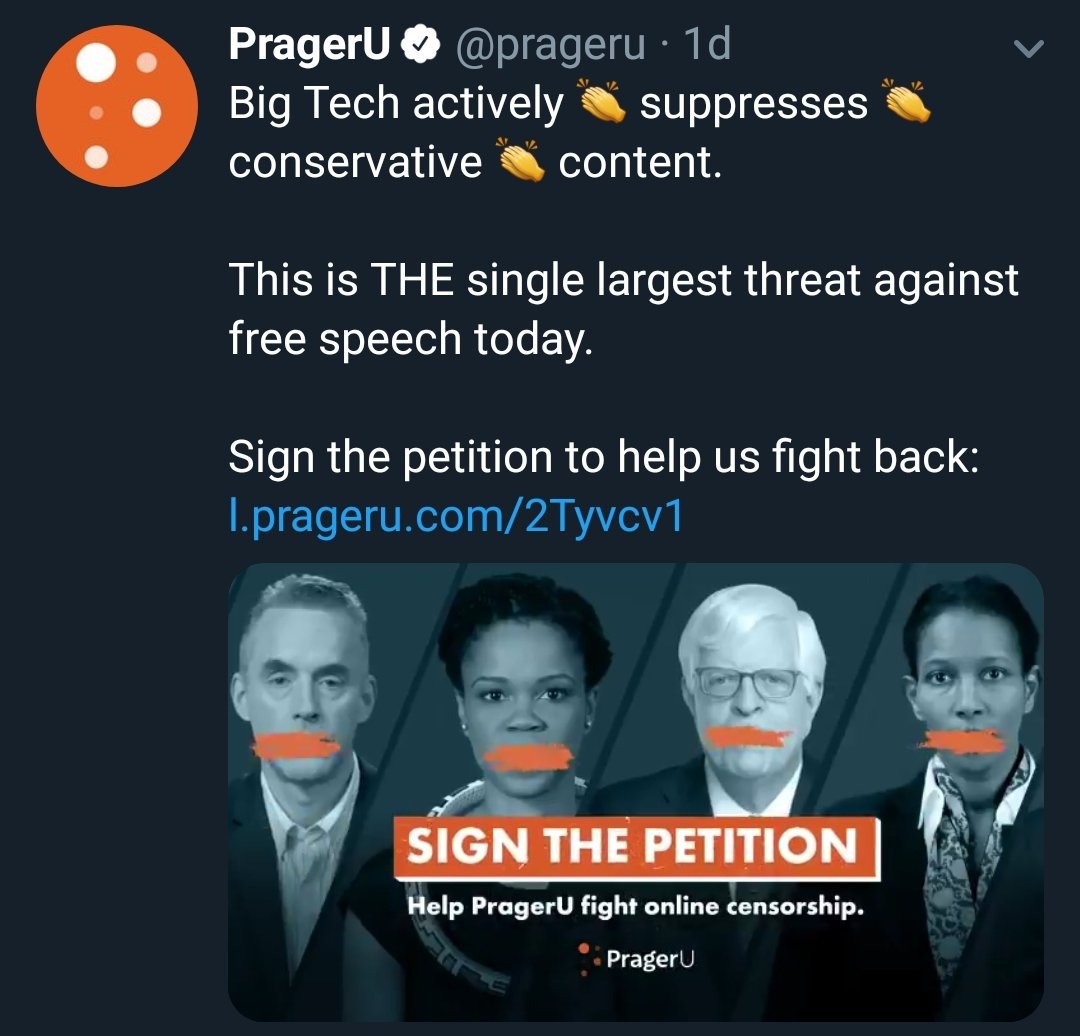1080x1036 pixels.
Task: Click the clap emoji after 'suppresses'
Action: (906, 101)
